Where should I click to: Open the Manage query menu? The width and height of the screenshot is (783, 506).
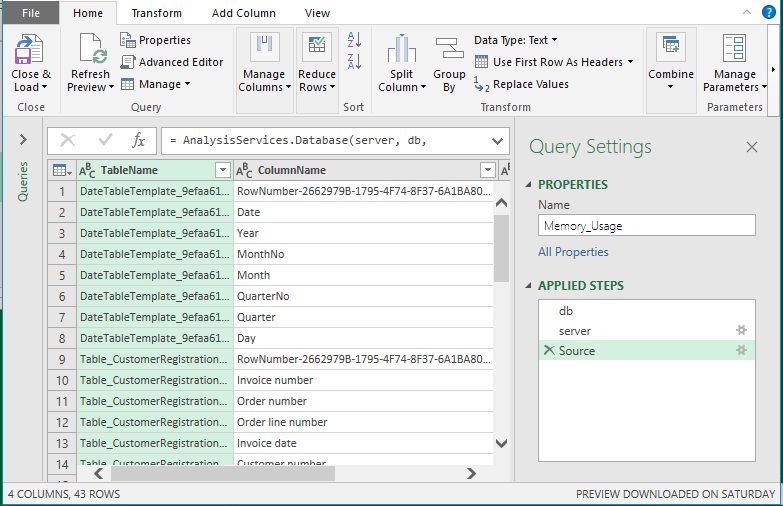155,84
